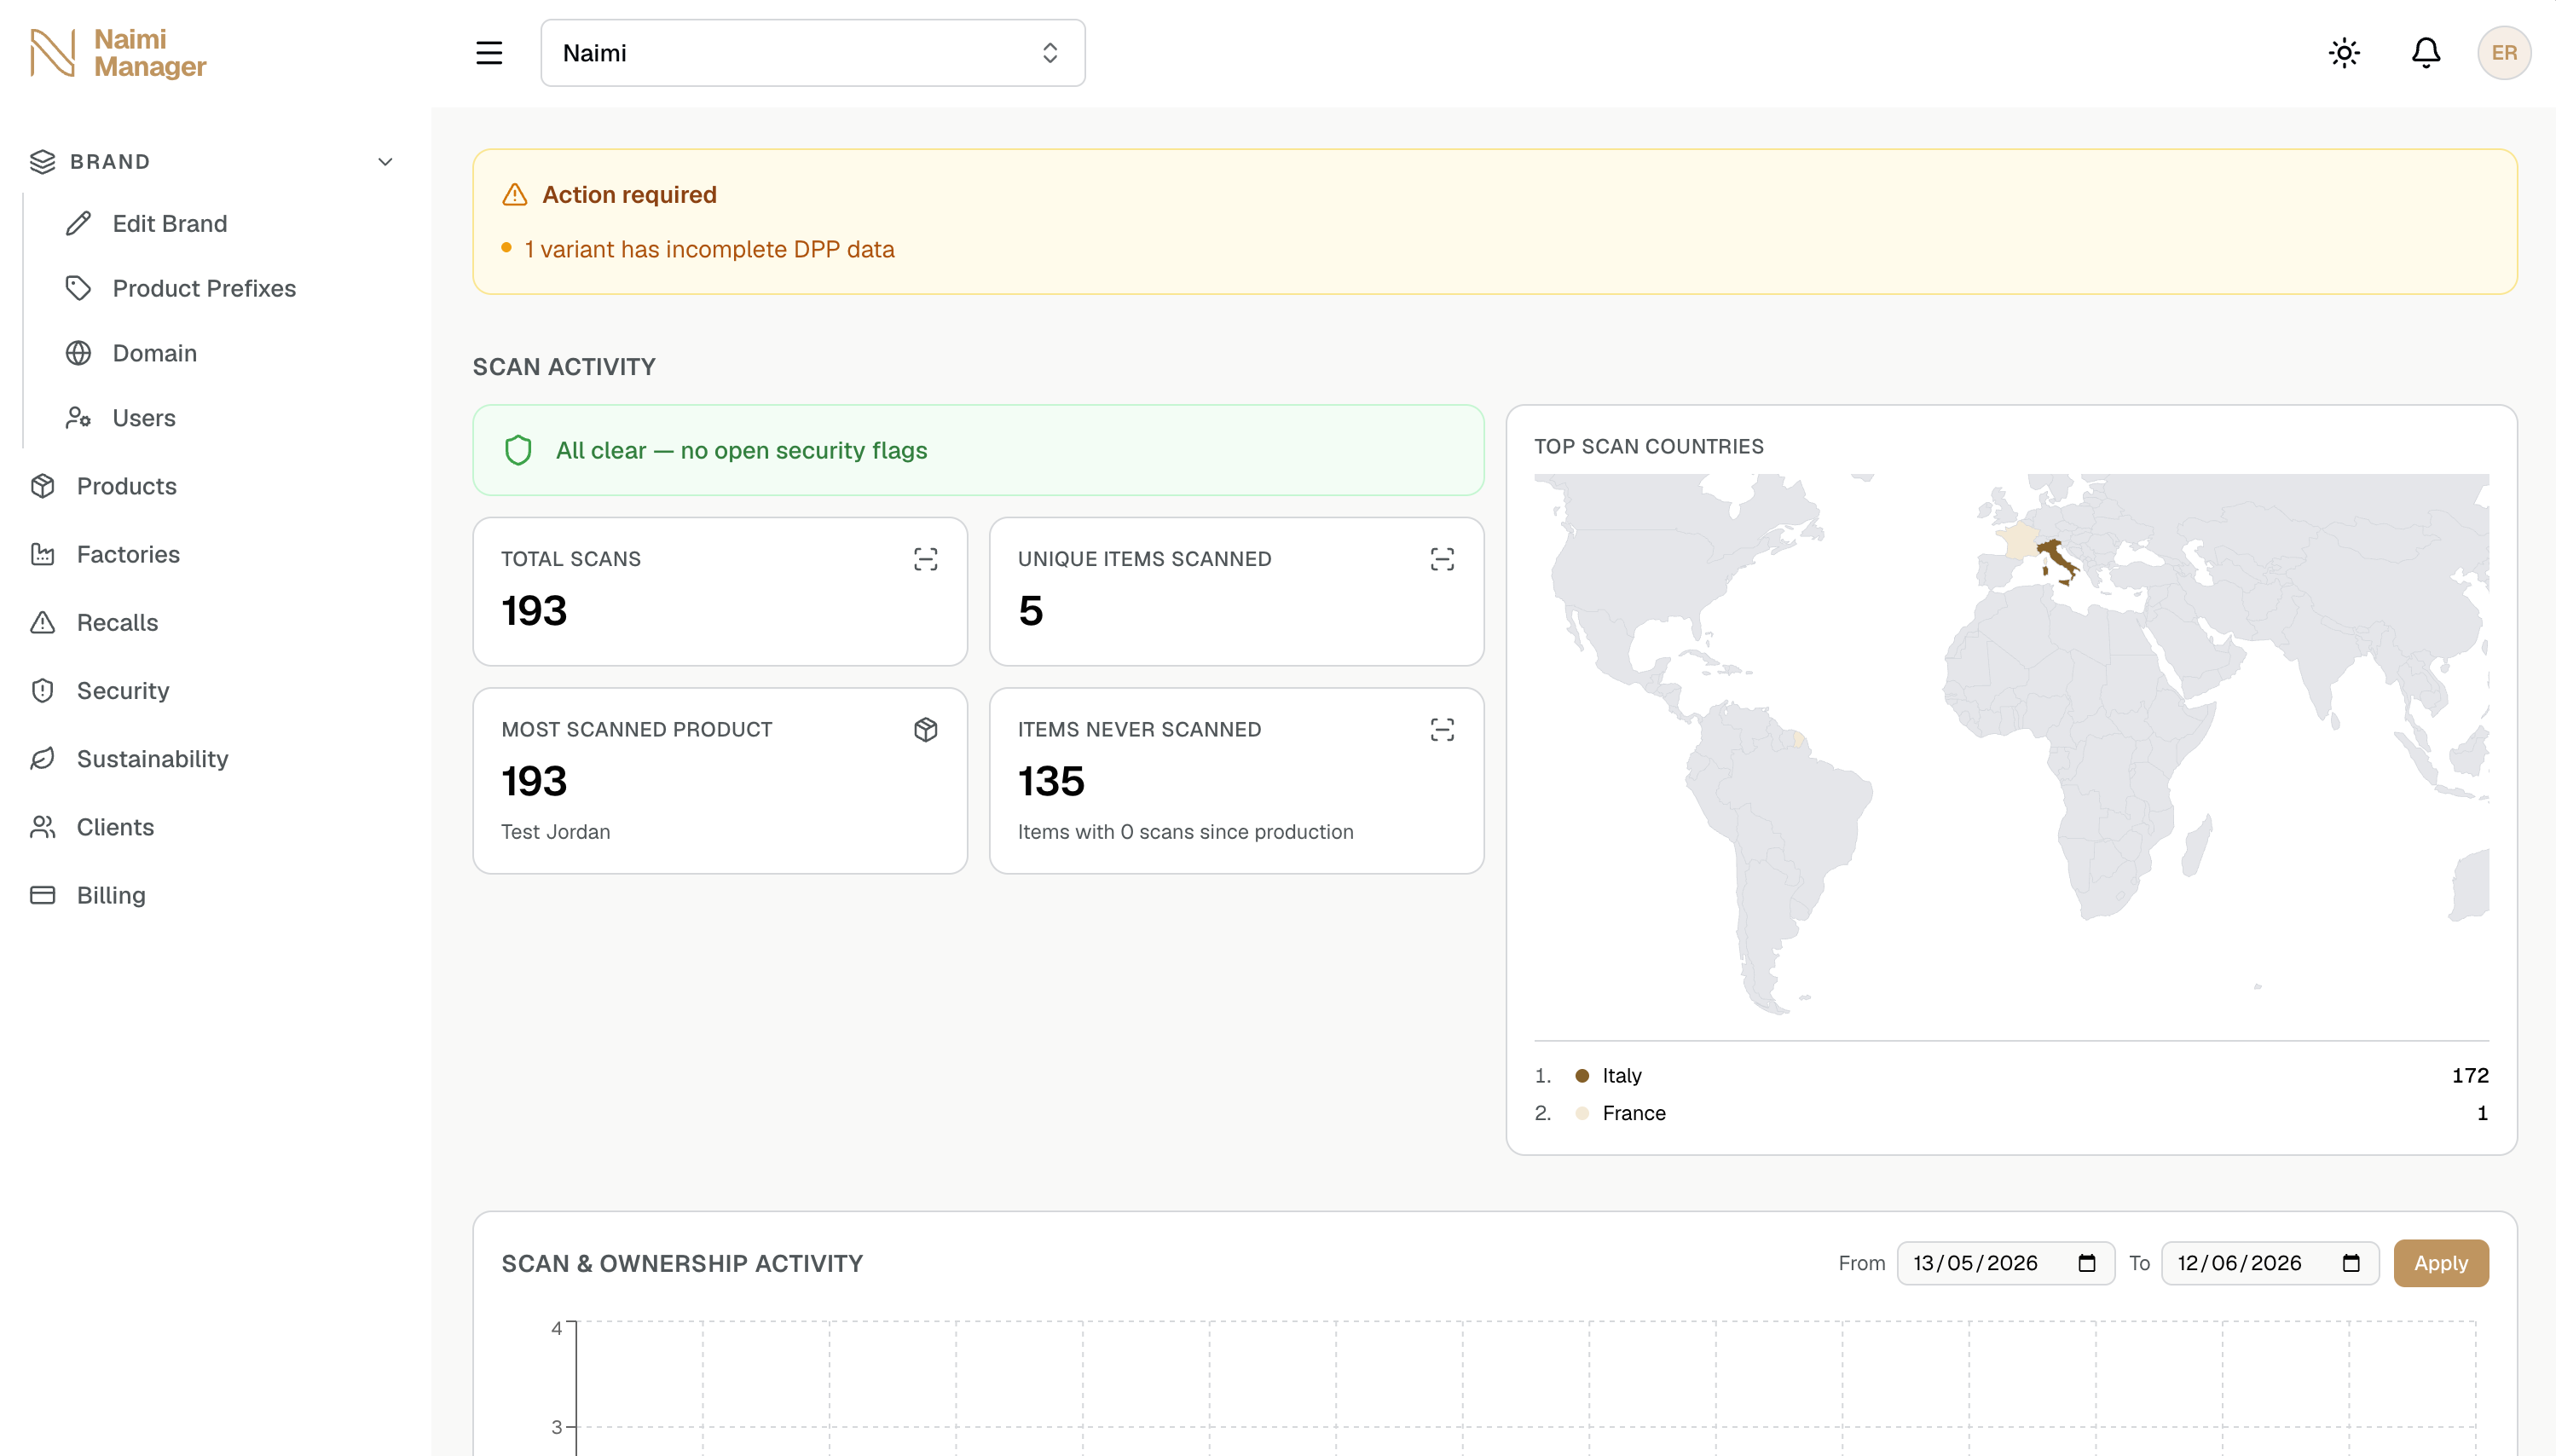Click the Most Scanned Product box icon
Viewport: 2556px width, 1456px height.
click(925, 730)
